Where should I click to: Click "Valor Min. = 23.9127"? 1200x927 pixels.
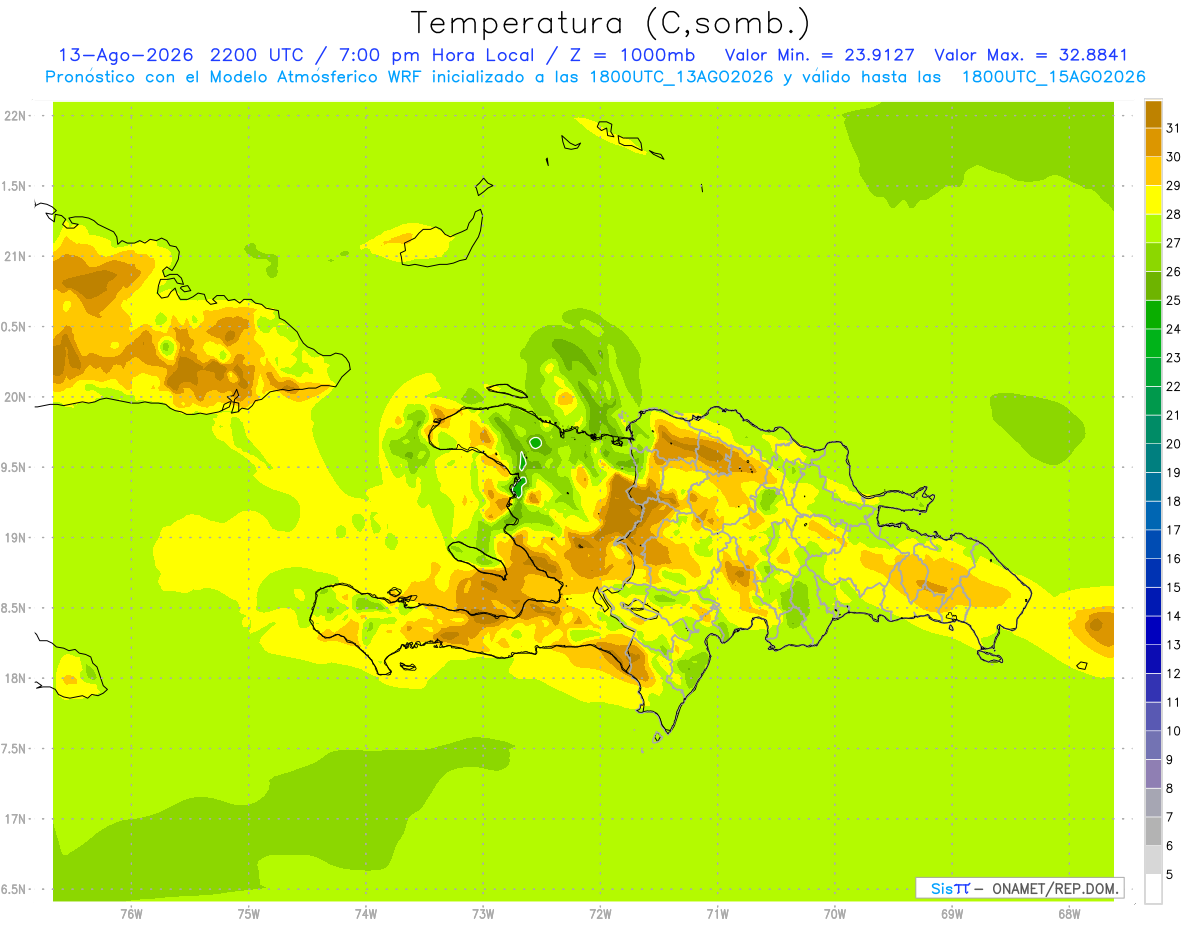point(819,55)
